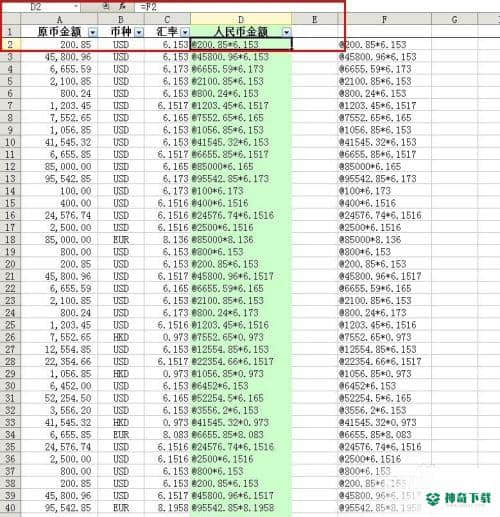Screen dimensions: 500x517
Task: Click cell F18 containing @85000*8.136
Action: [384, 240]
